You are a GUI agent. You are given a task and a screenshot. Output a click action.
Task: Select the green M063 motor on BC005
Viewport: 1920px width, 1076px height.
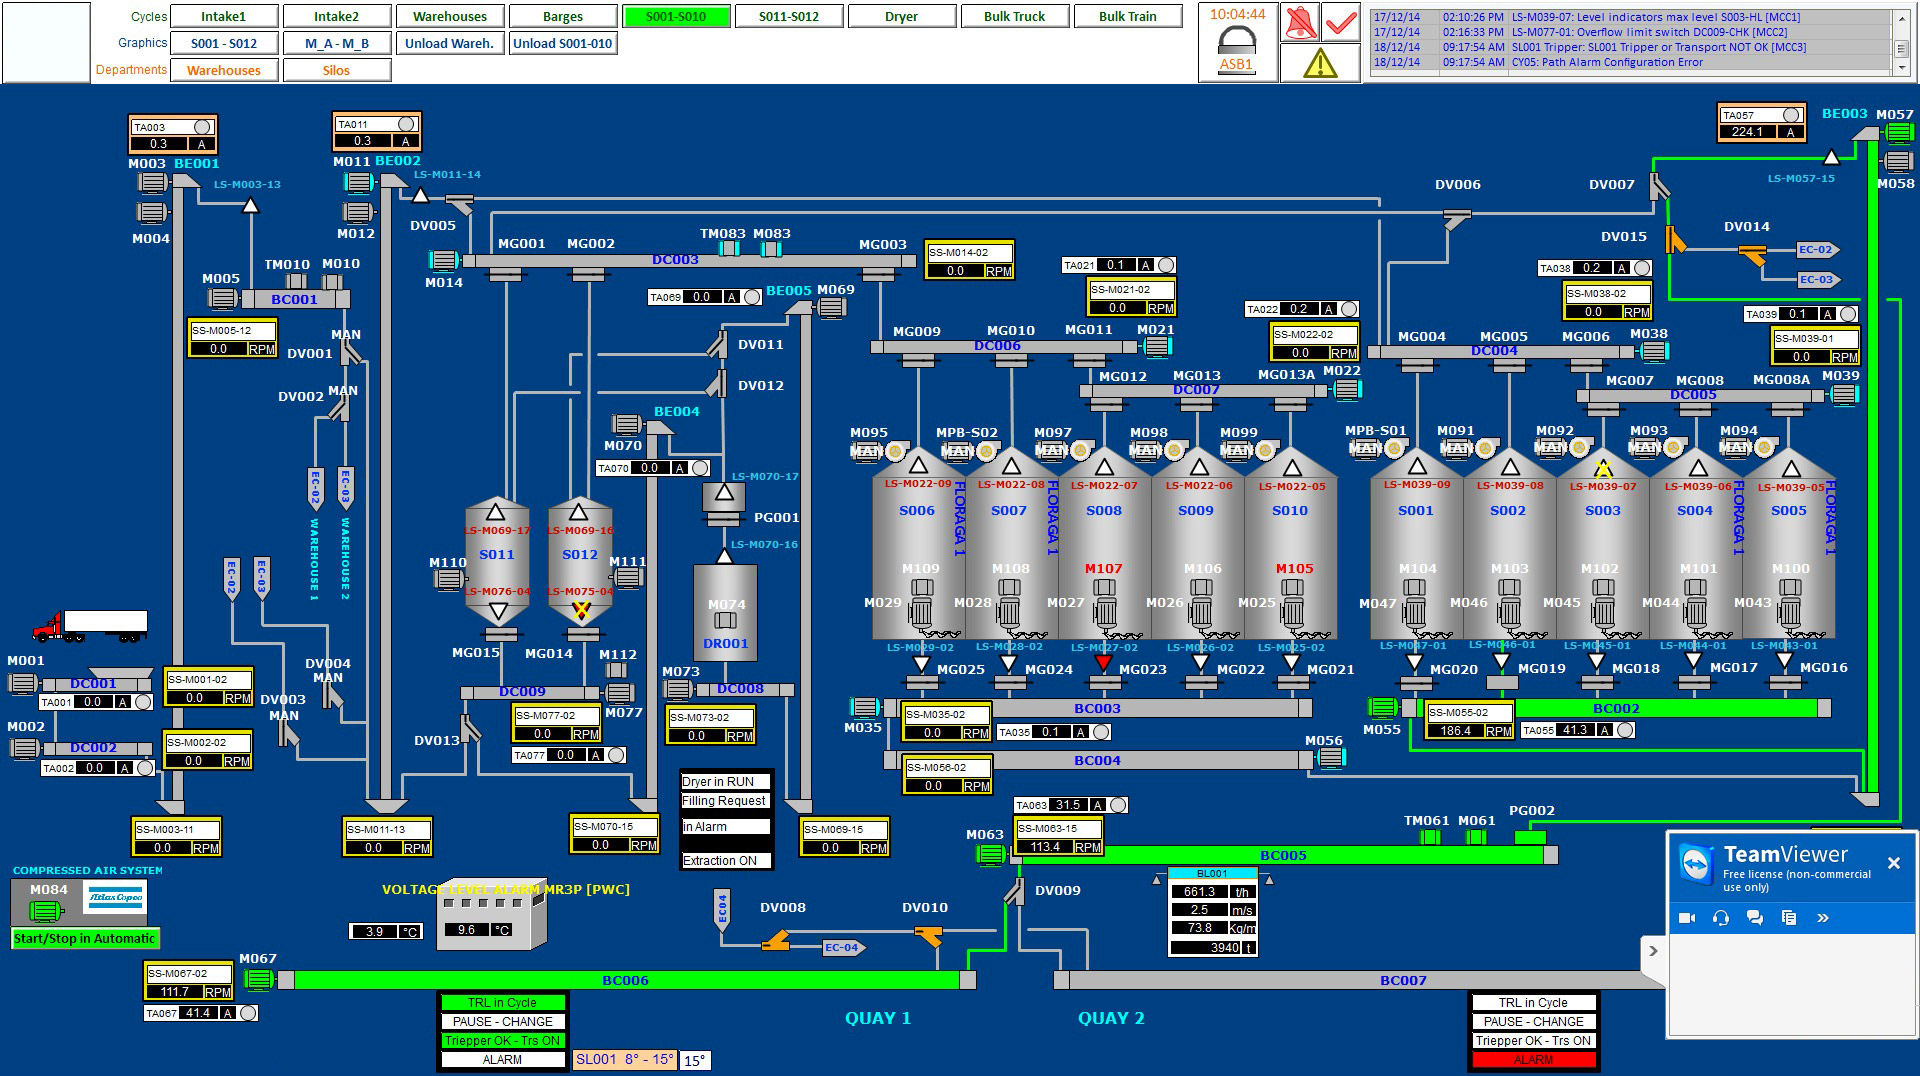pos(990,855)
